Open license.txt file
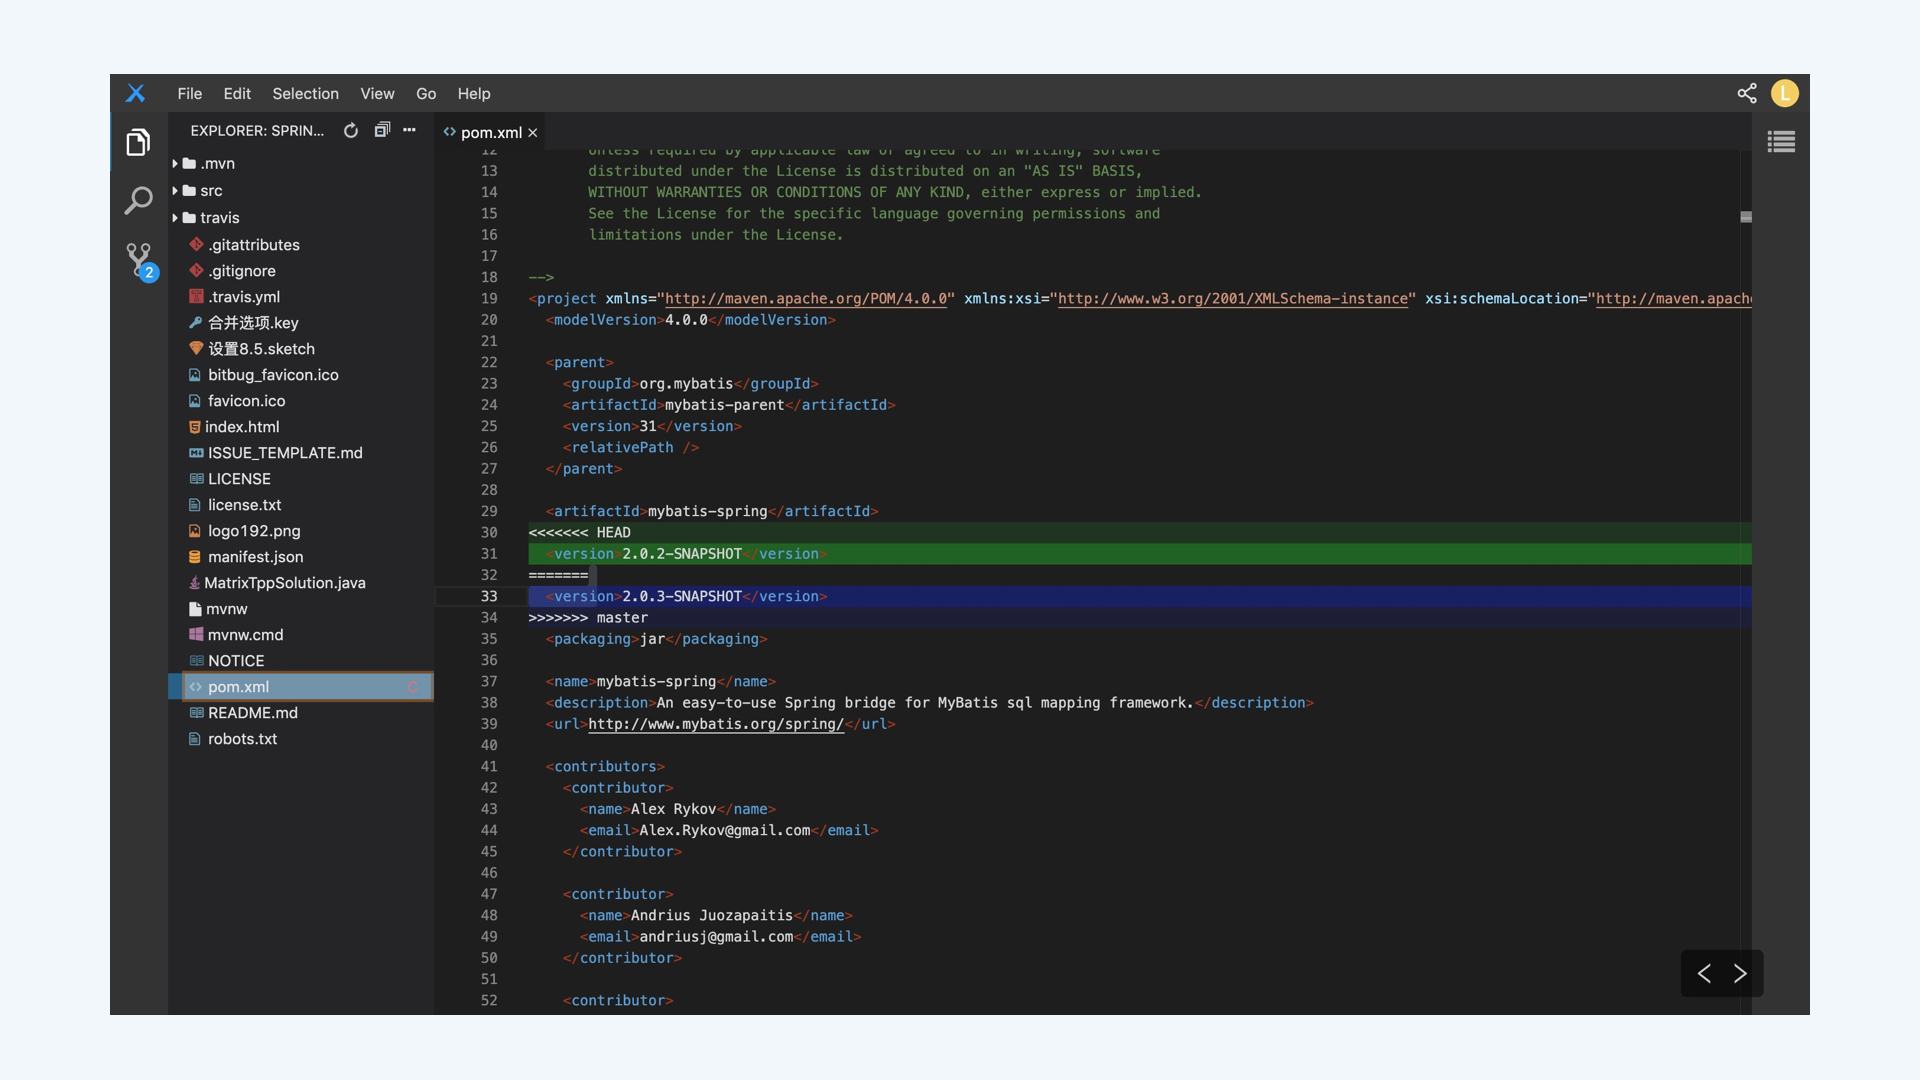The height and width of the screenshot is (1080, 1920). coord(244,504)
